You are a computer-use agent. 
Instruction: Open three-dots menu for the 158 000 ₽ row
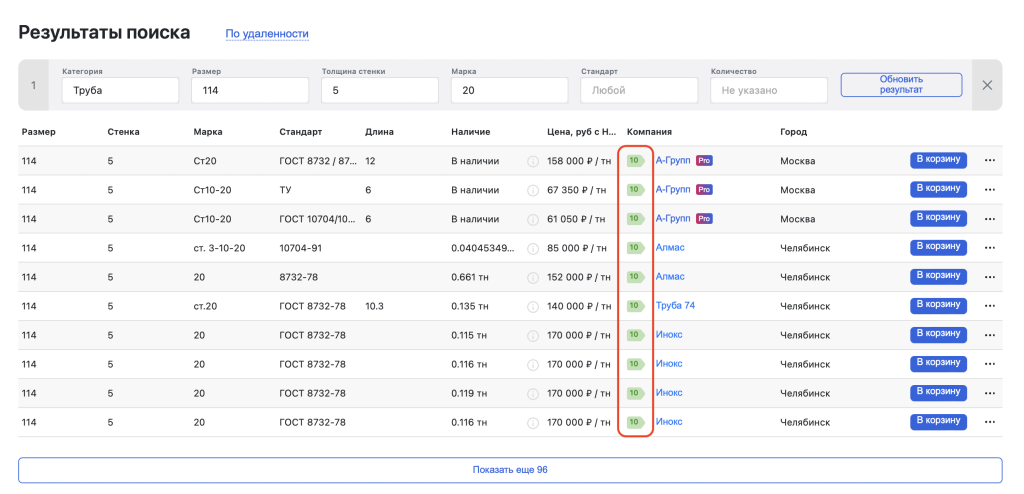point(990,161)
